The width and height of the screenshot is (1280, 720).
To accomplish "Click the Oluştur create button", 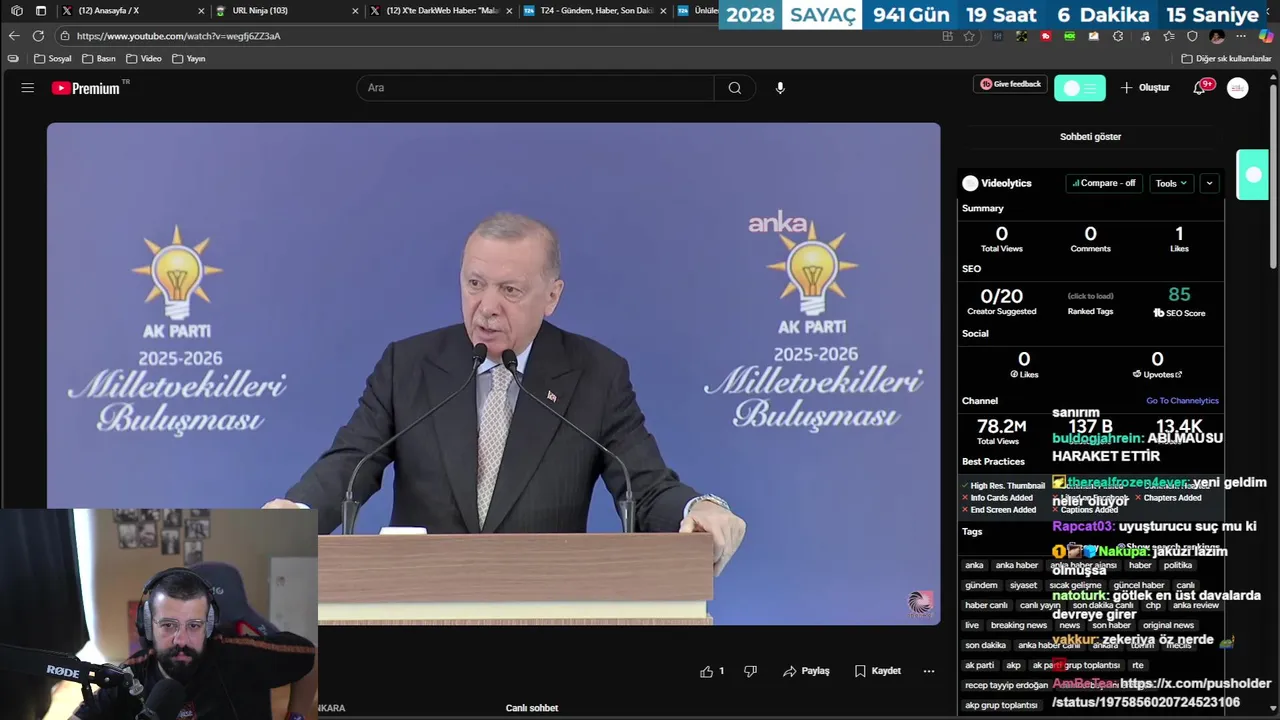I will 1145,88.
